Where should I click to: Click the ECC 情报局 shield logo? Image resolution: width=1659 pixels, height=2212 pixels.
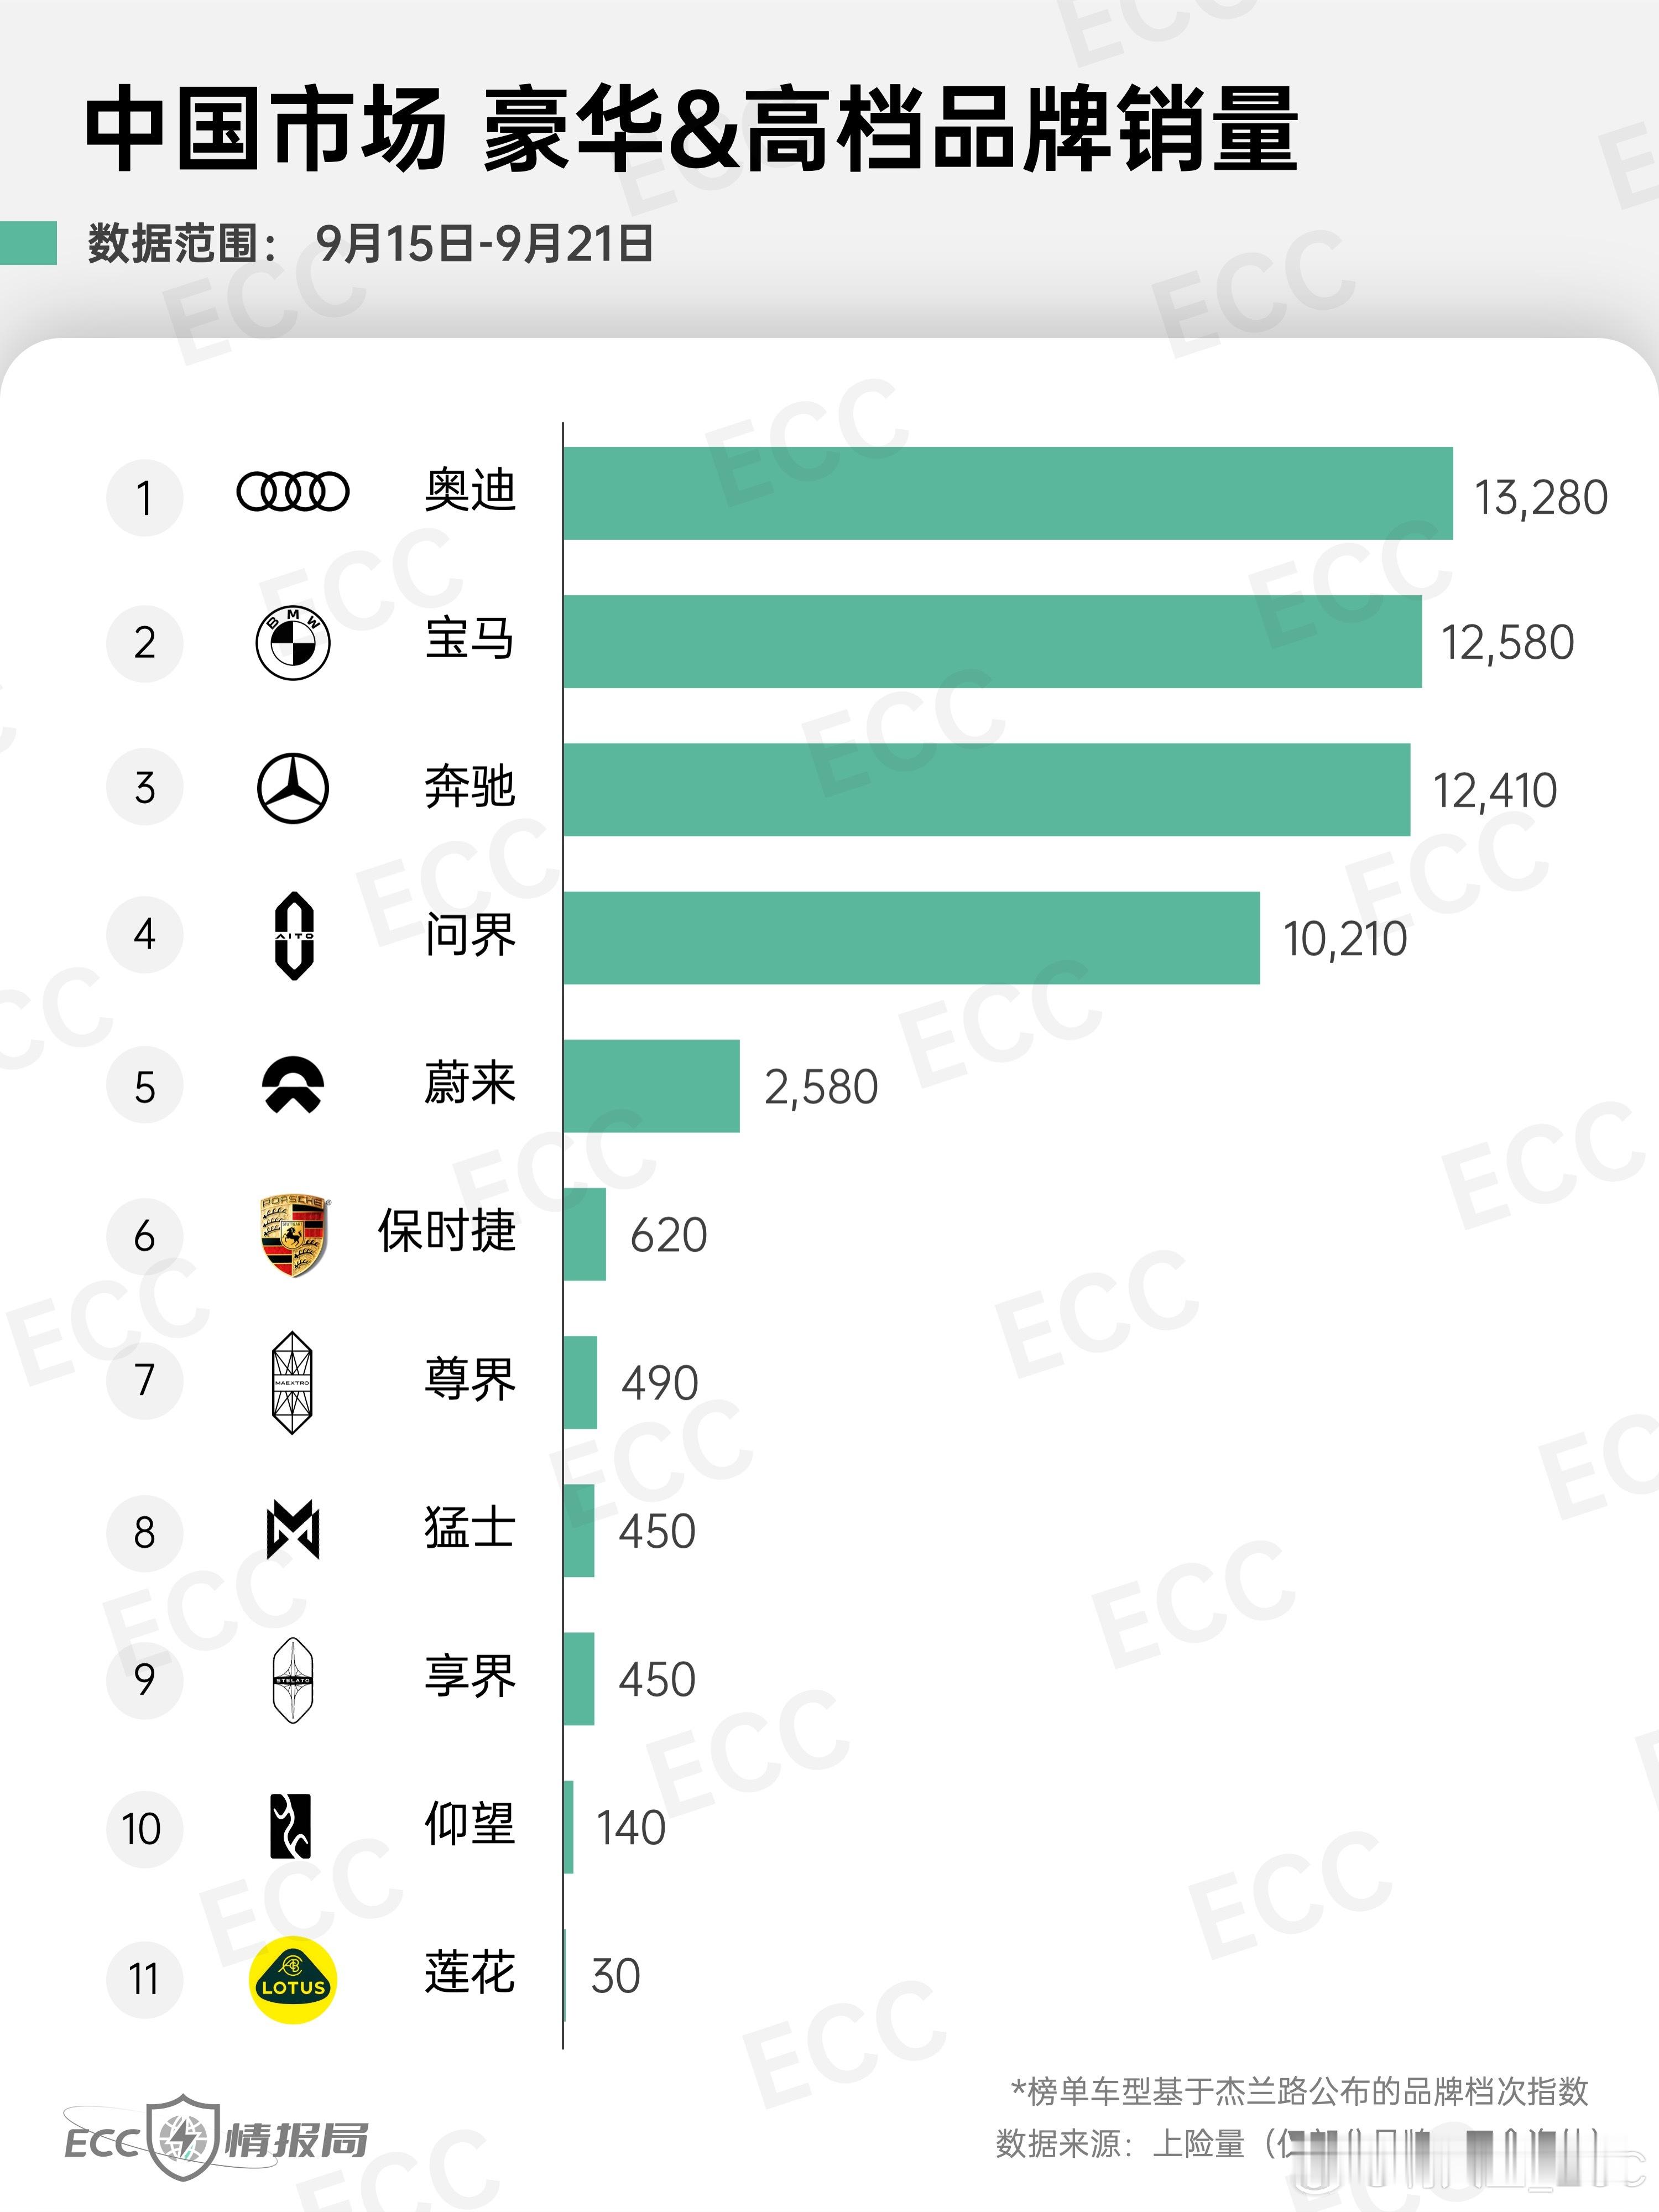click(215, 2139)
